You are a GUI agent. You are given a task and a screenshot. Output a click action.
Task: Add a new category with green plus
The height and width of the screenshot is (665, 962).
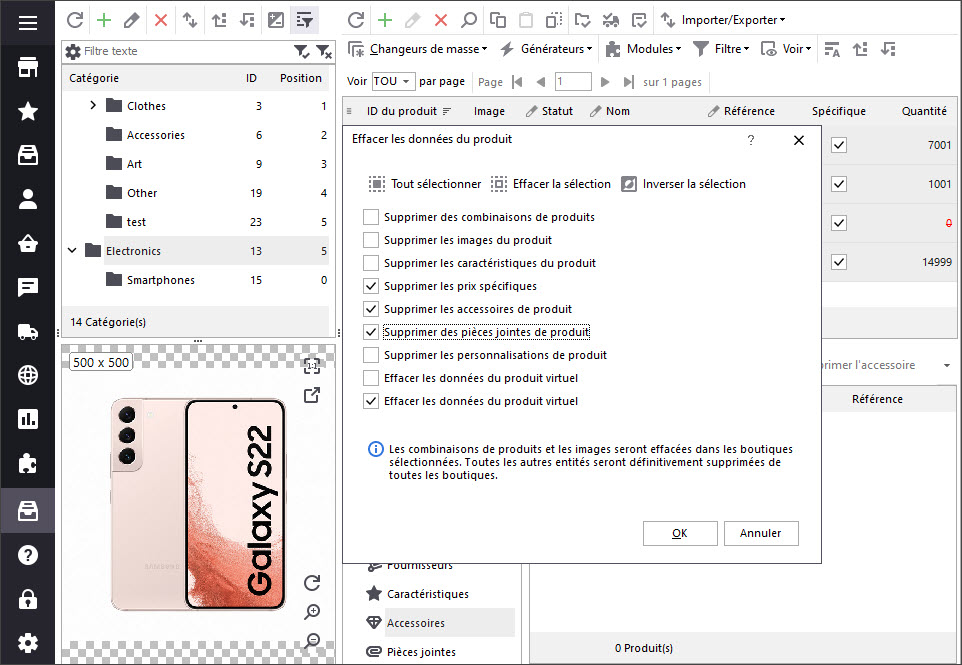tap(104, 20)
